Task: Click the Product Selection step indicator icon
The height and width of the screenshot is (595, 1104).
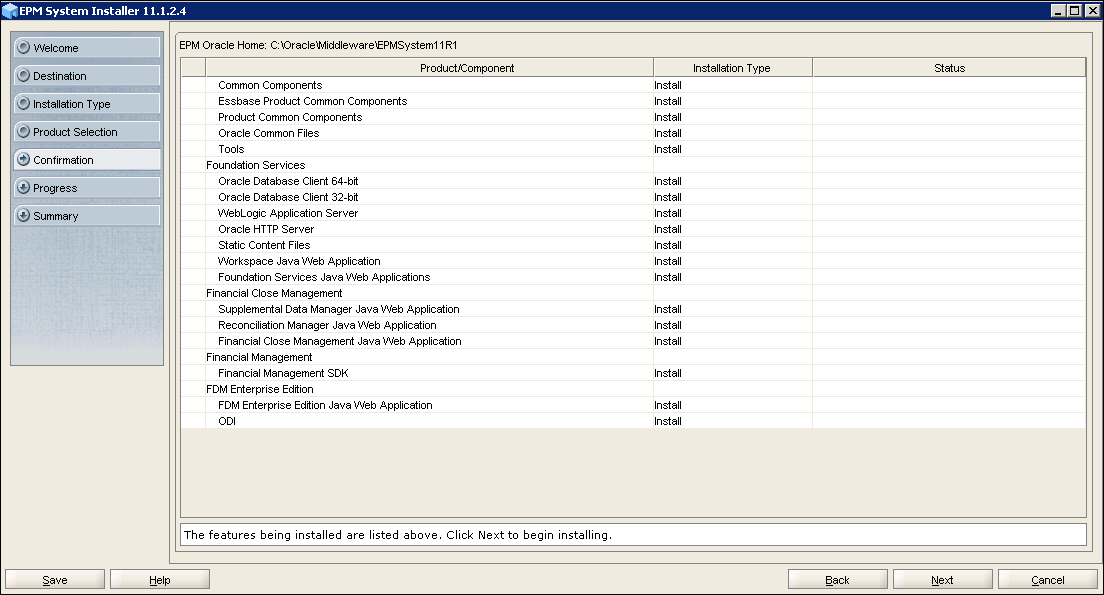Action: pos(25,131)
